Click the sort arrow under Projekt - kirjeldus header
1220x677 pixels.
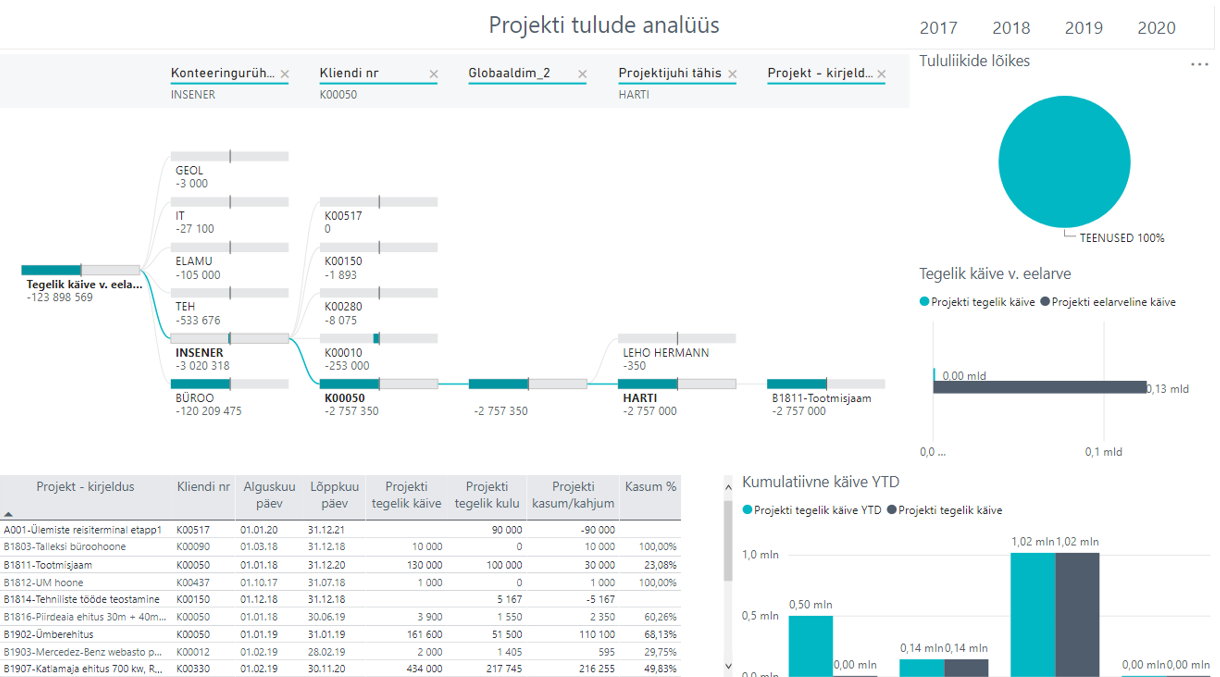point(9,512)
